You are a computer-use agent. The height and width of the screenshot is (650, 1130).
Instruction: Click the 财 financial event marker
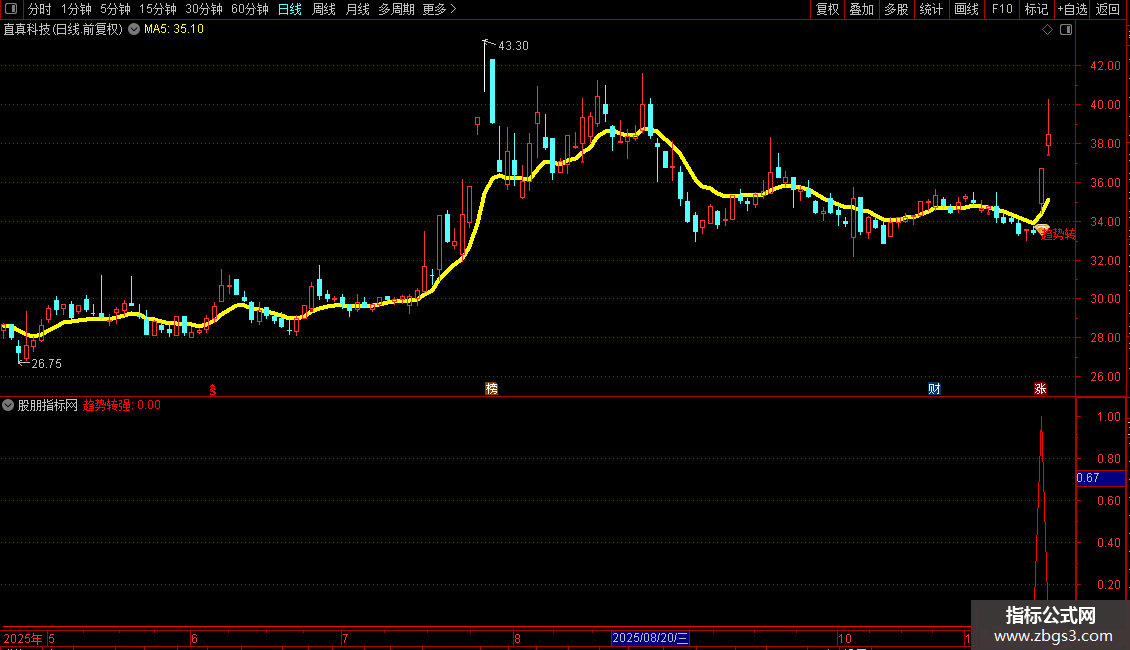[x=934, y=388]
